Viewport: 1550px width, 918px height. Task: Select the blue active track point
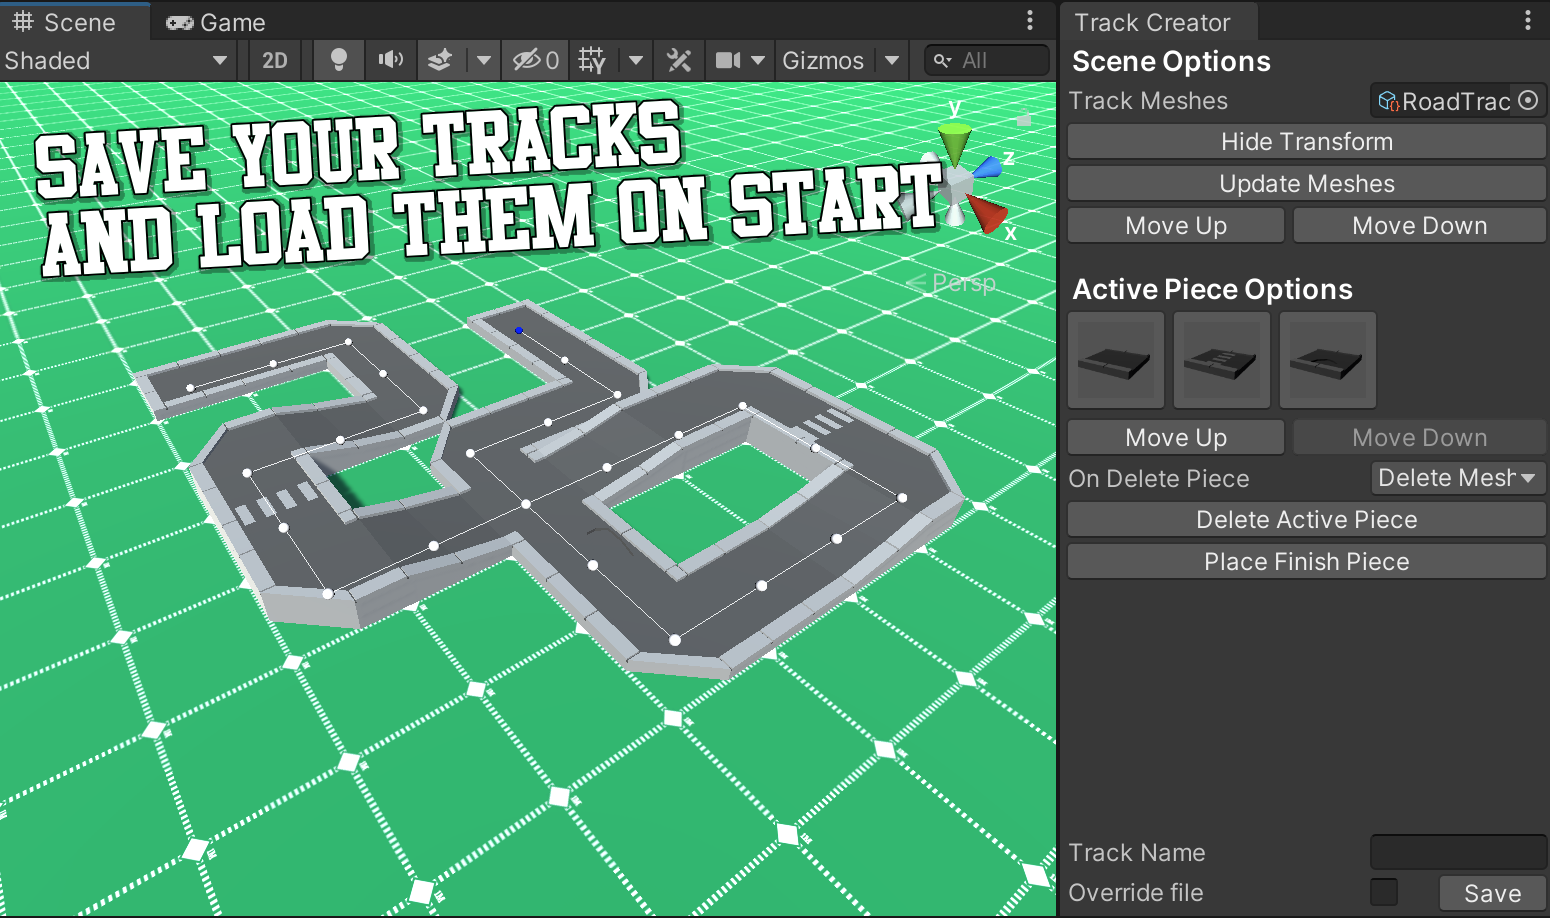pos(519,330)
